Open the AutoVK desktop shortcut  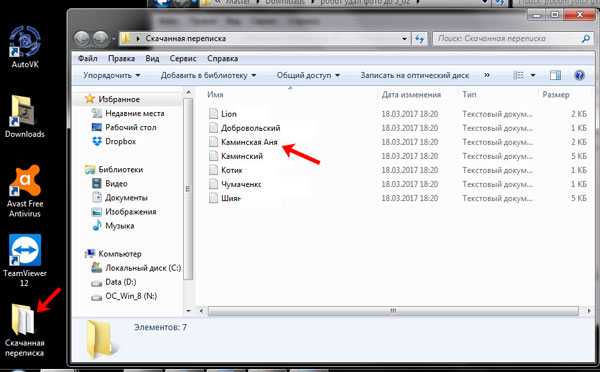click(25, 47)
